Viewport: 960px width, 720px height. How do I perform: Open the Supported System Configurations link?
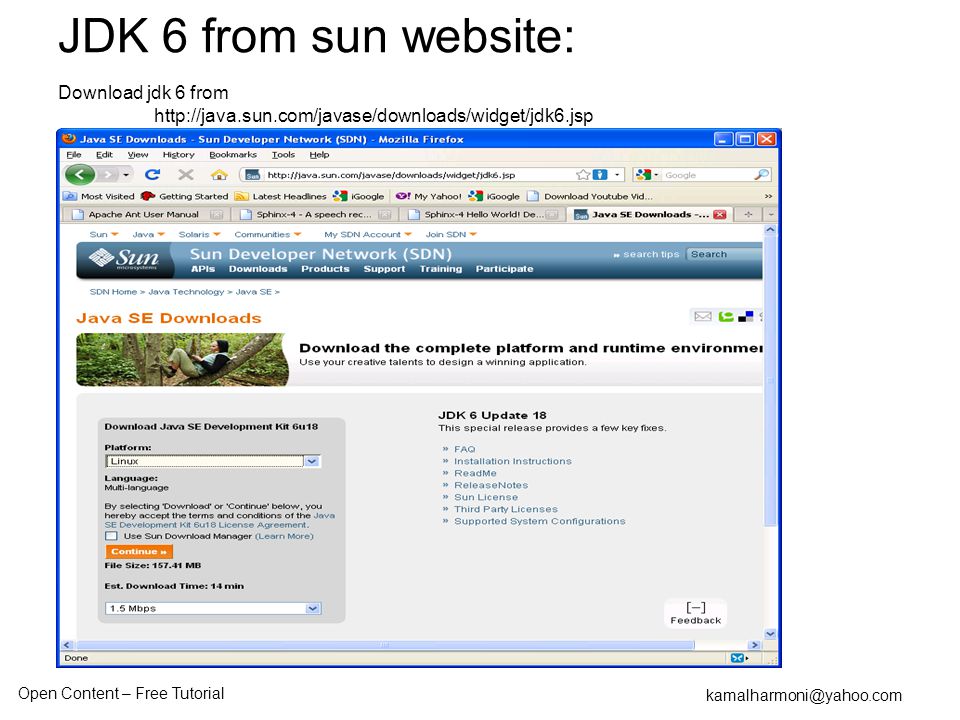tap(539, 522)
